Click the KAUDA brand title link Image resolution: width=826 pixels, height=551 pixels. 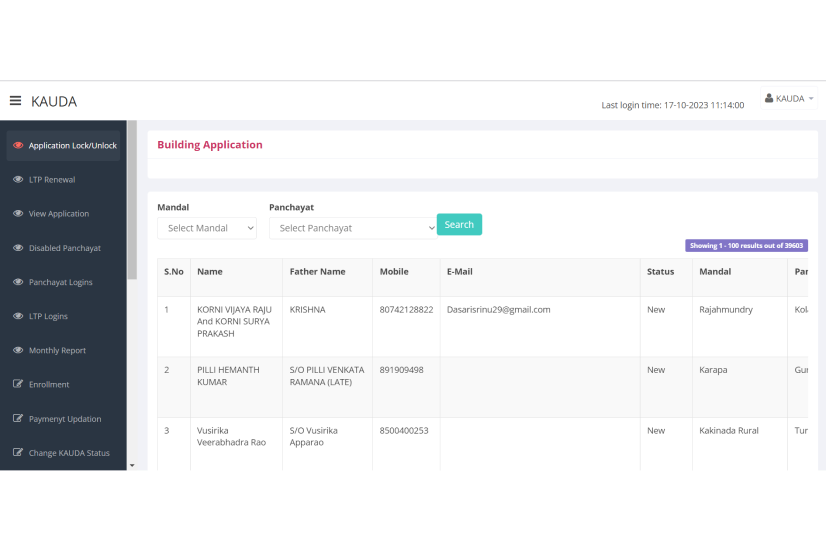click(54, 101)
